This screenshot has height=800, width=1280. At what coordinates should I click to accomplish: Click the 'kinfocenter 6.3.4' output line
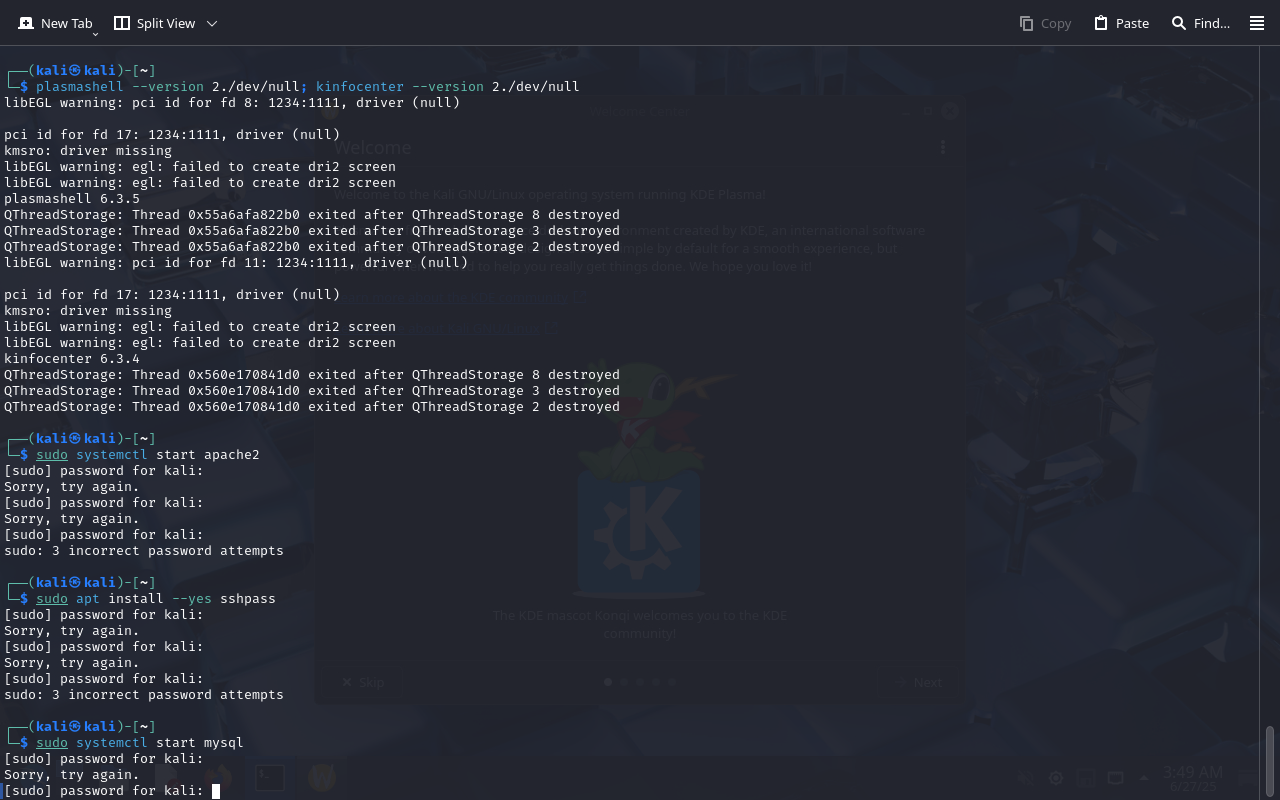72,359
